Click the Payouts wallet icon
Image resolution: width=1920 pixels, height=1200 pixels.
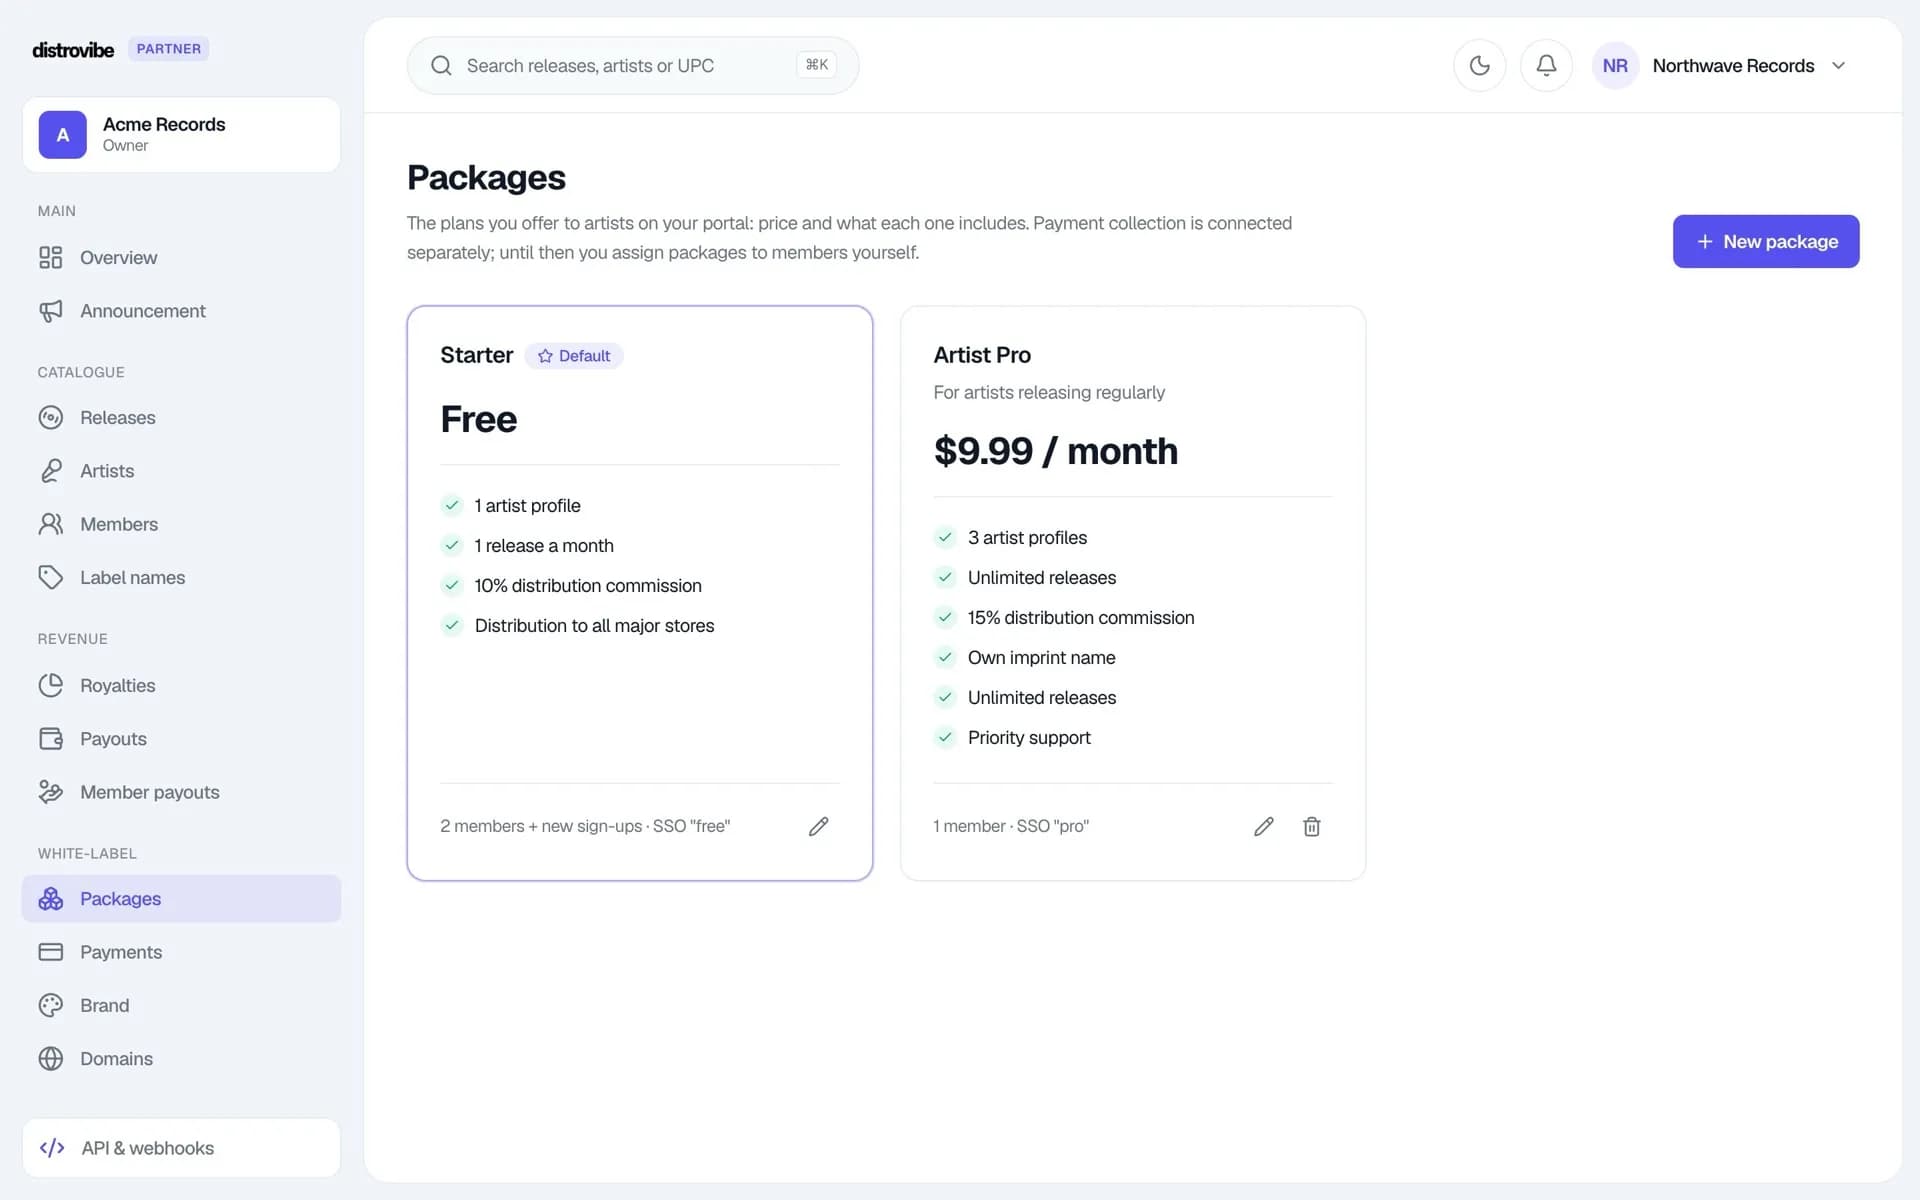click(51, 739)
